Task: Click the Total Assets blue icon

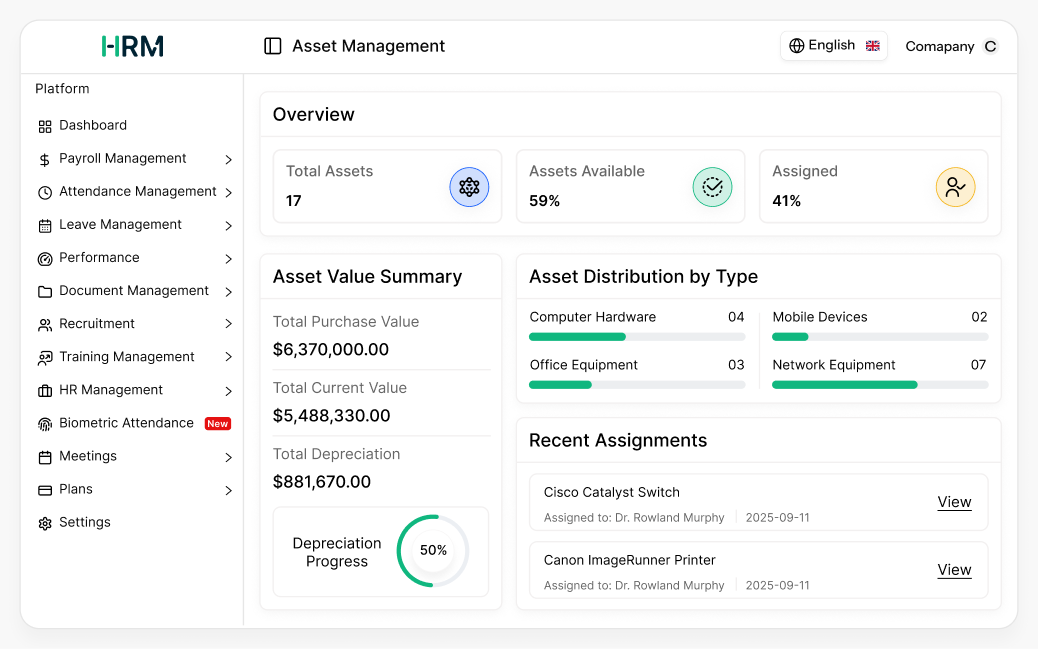Action: pyautogui.click(x=469, y=187)
